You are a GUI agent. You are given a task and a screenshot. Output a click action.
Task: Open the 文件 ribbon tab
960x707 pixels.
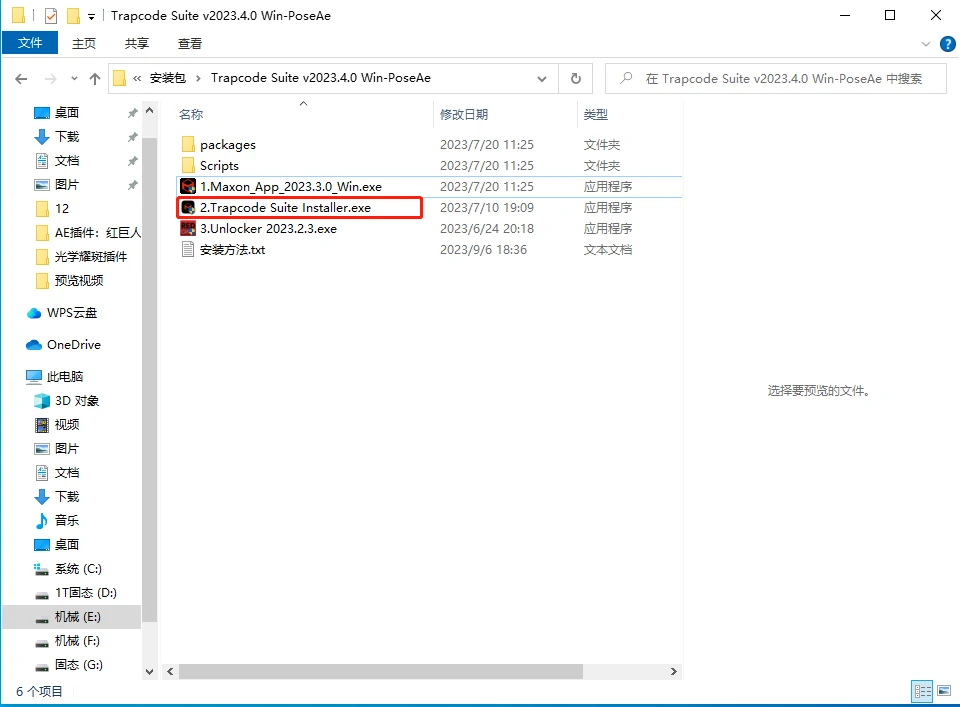point(30,43)
